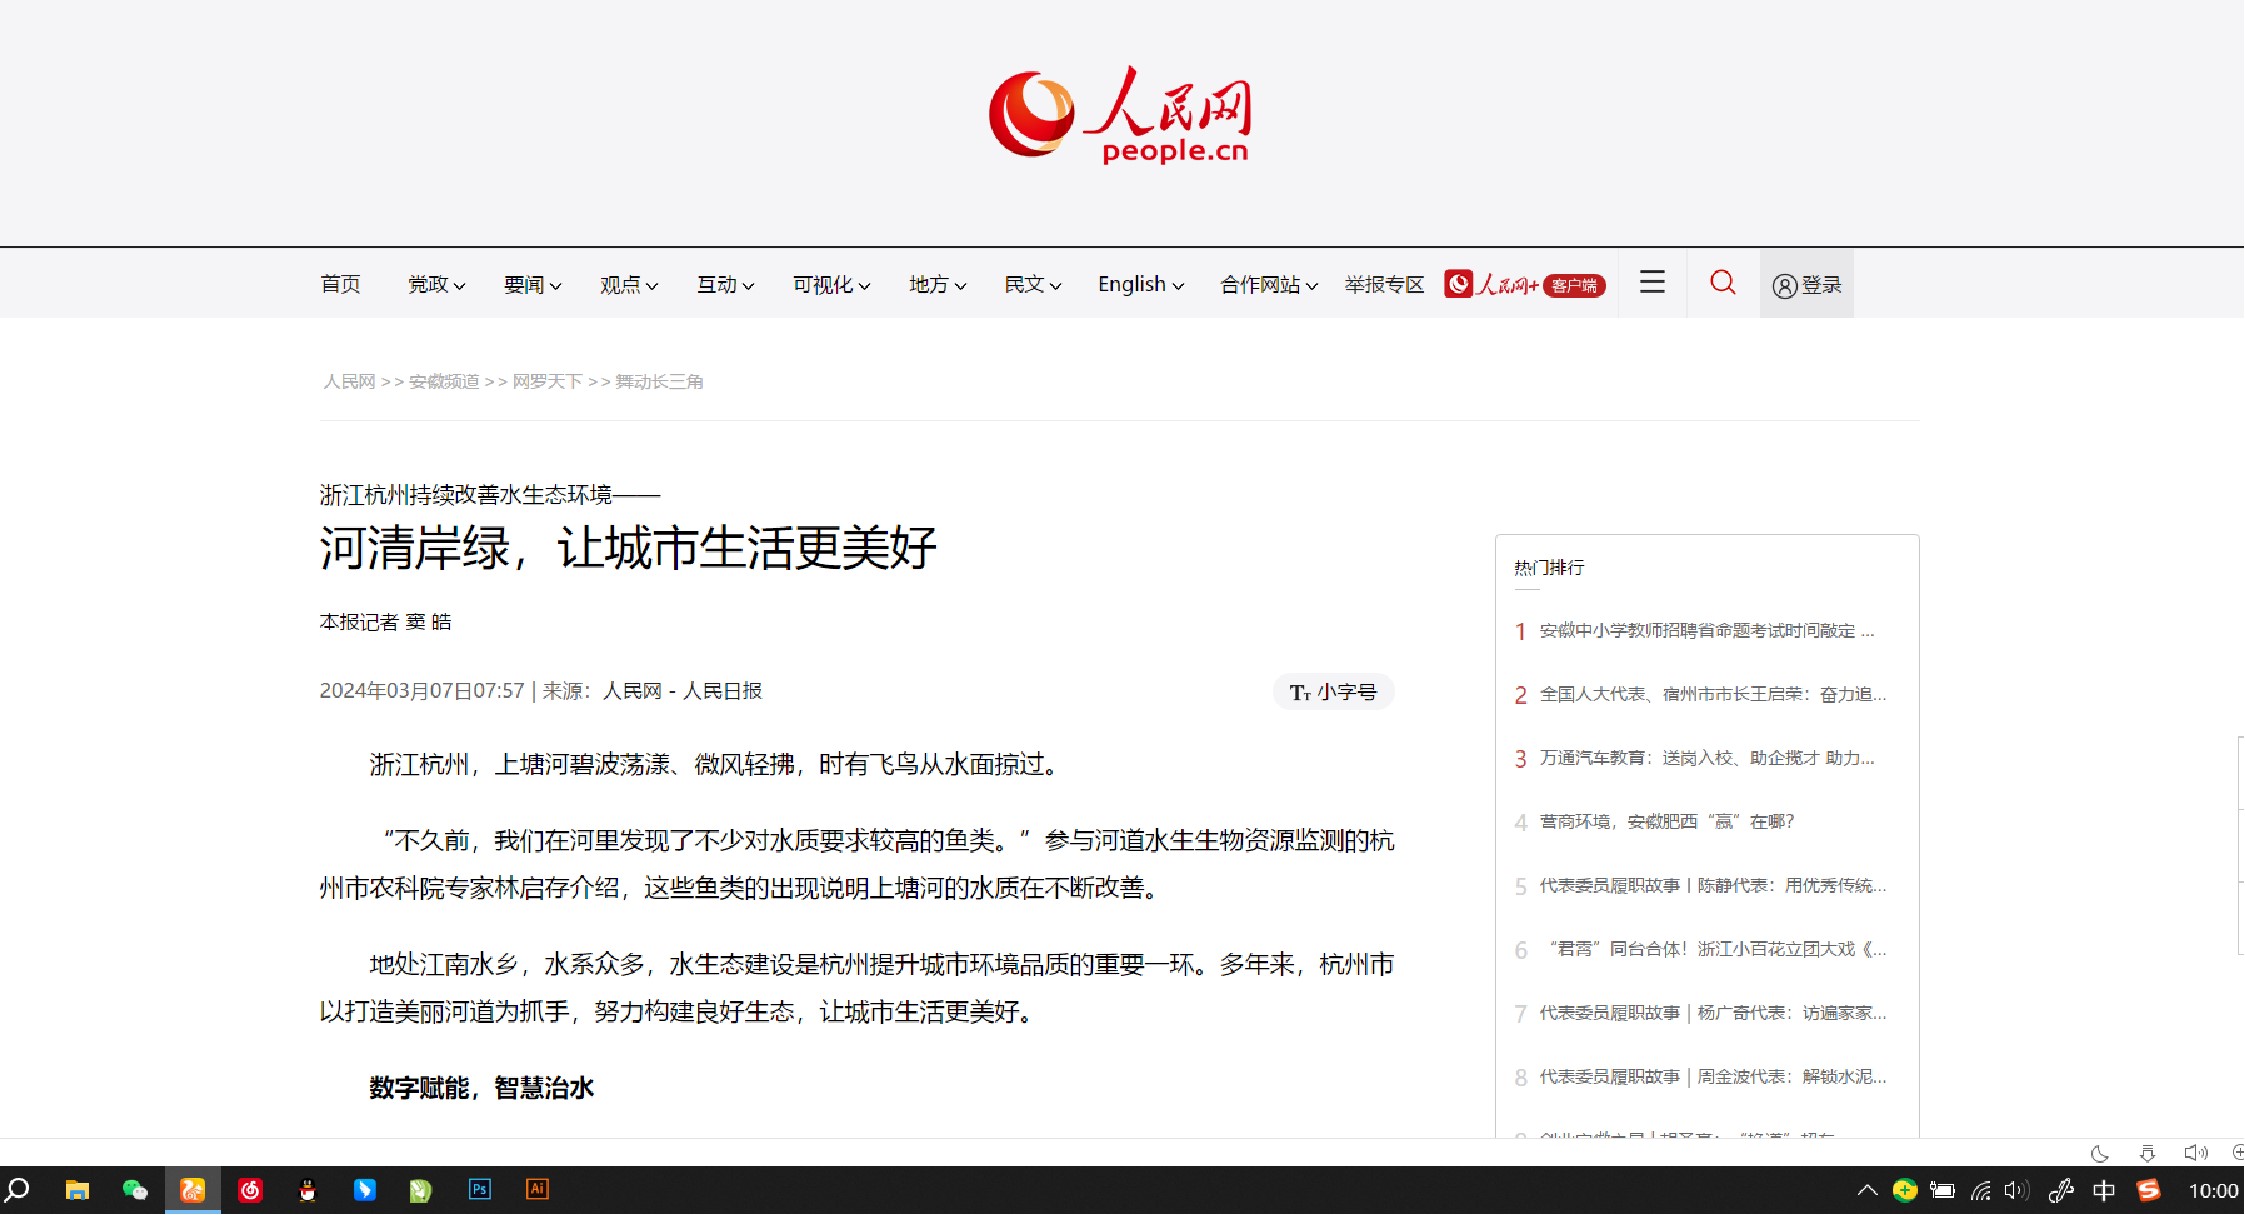Open the hamburger menu icon
This screenshot has width=2245, height=1215.
point(1652,283)
